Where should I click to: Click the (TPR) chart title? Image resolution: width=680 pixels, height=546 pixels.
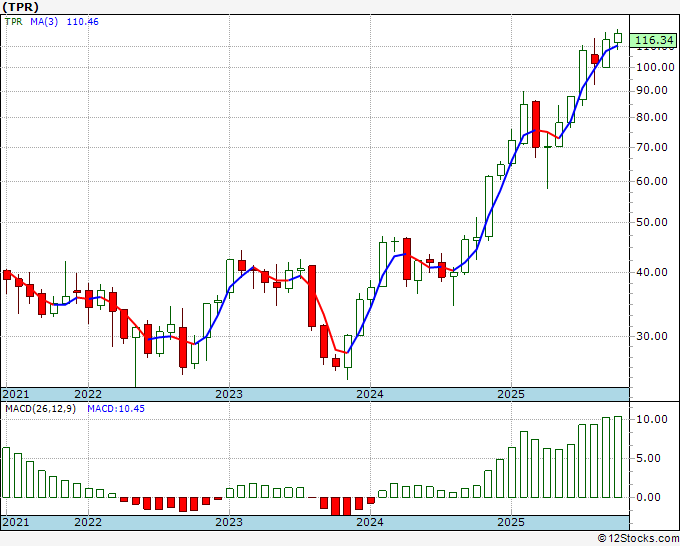[20, 7]
